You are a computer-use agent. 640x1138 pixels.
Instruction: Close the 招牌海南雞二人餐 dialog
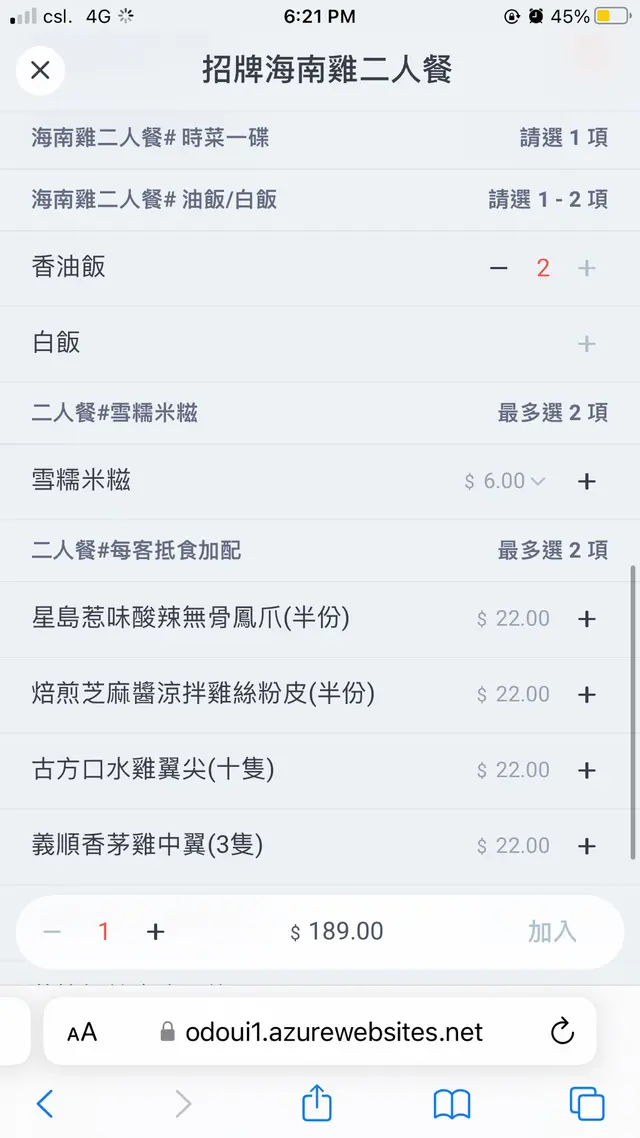(x=40, y=70)
